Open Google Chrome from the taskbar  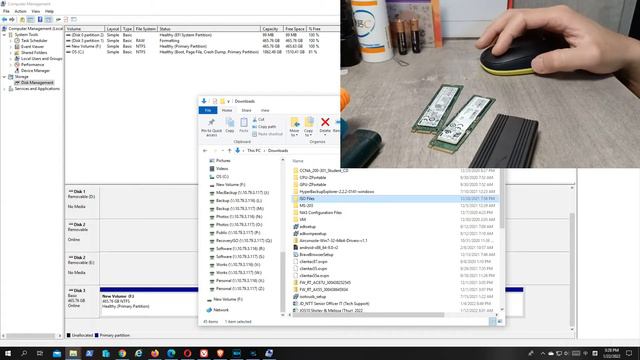pos(122,353)
